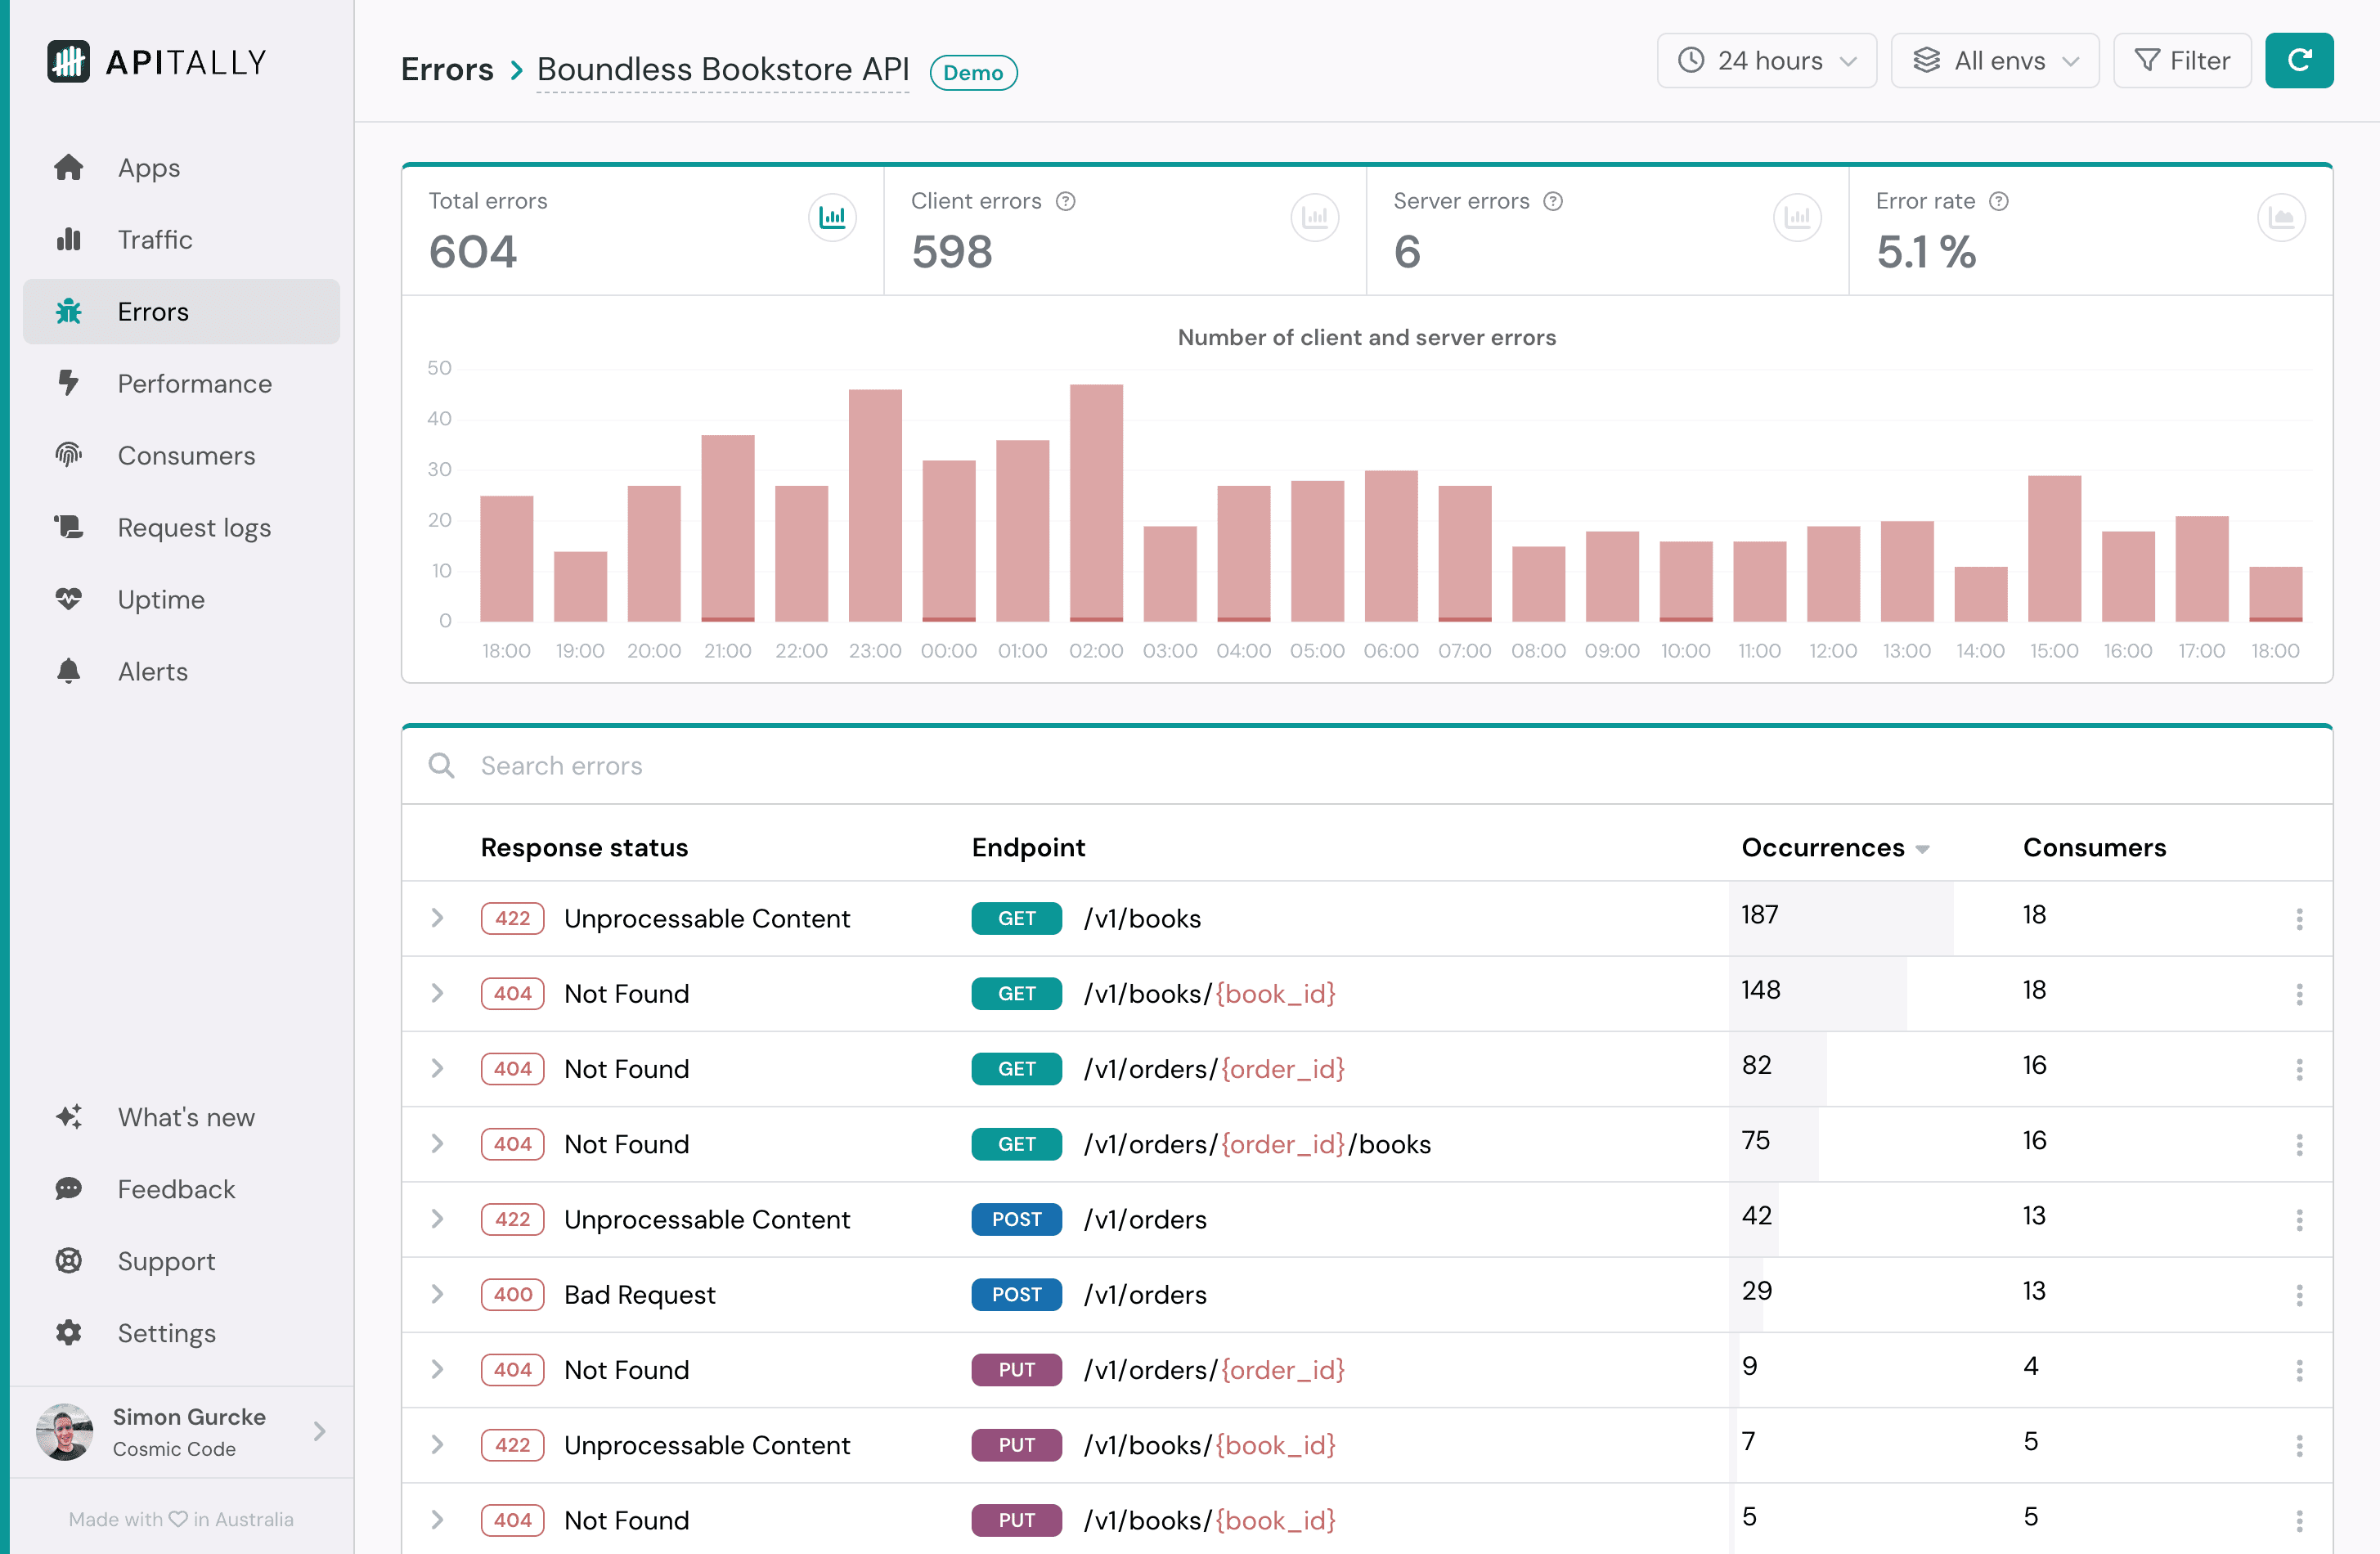Open Alerts bell icon

pos(68,671)
